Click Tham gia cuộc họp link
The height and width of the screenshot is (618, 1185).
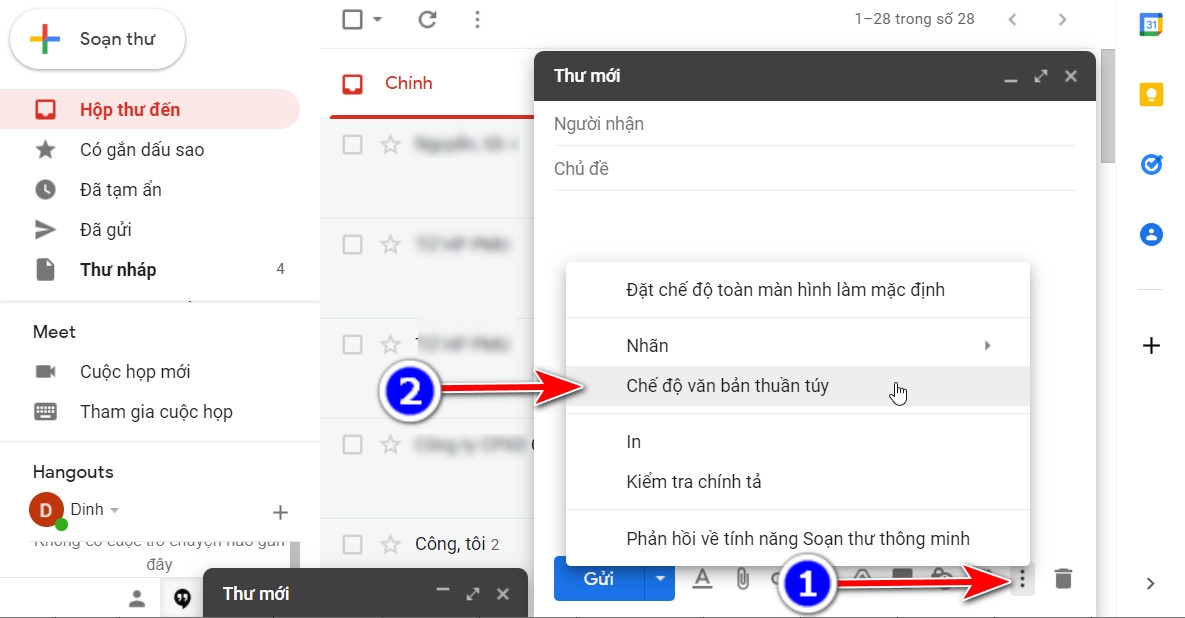156,412
